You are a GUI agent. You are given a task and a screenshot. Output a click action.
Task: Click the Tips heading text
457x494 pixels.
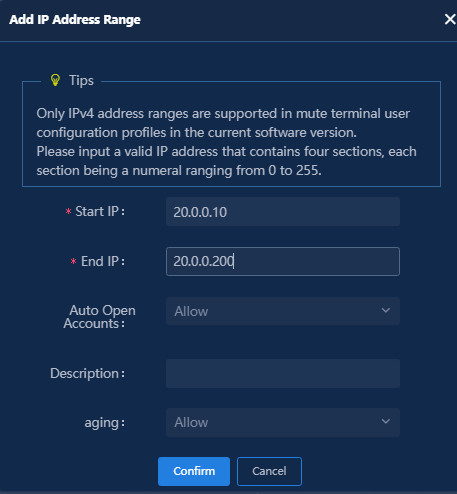[x=81, y=80]
